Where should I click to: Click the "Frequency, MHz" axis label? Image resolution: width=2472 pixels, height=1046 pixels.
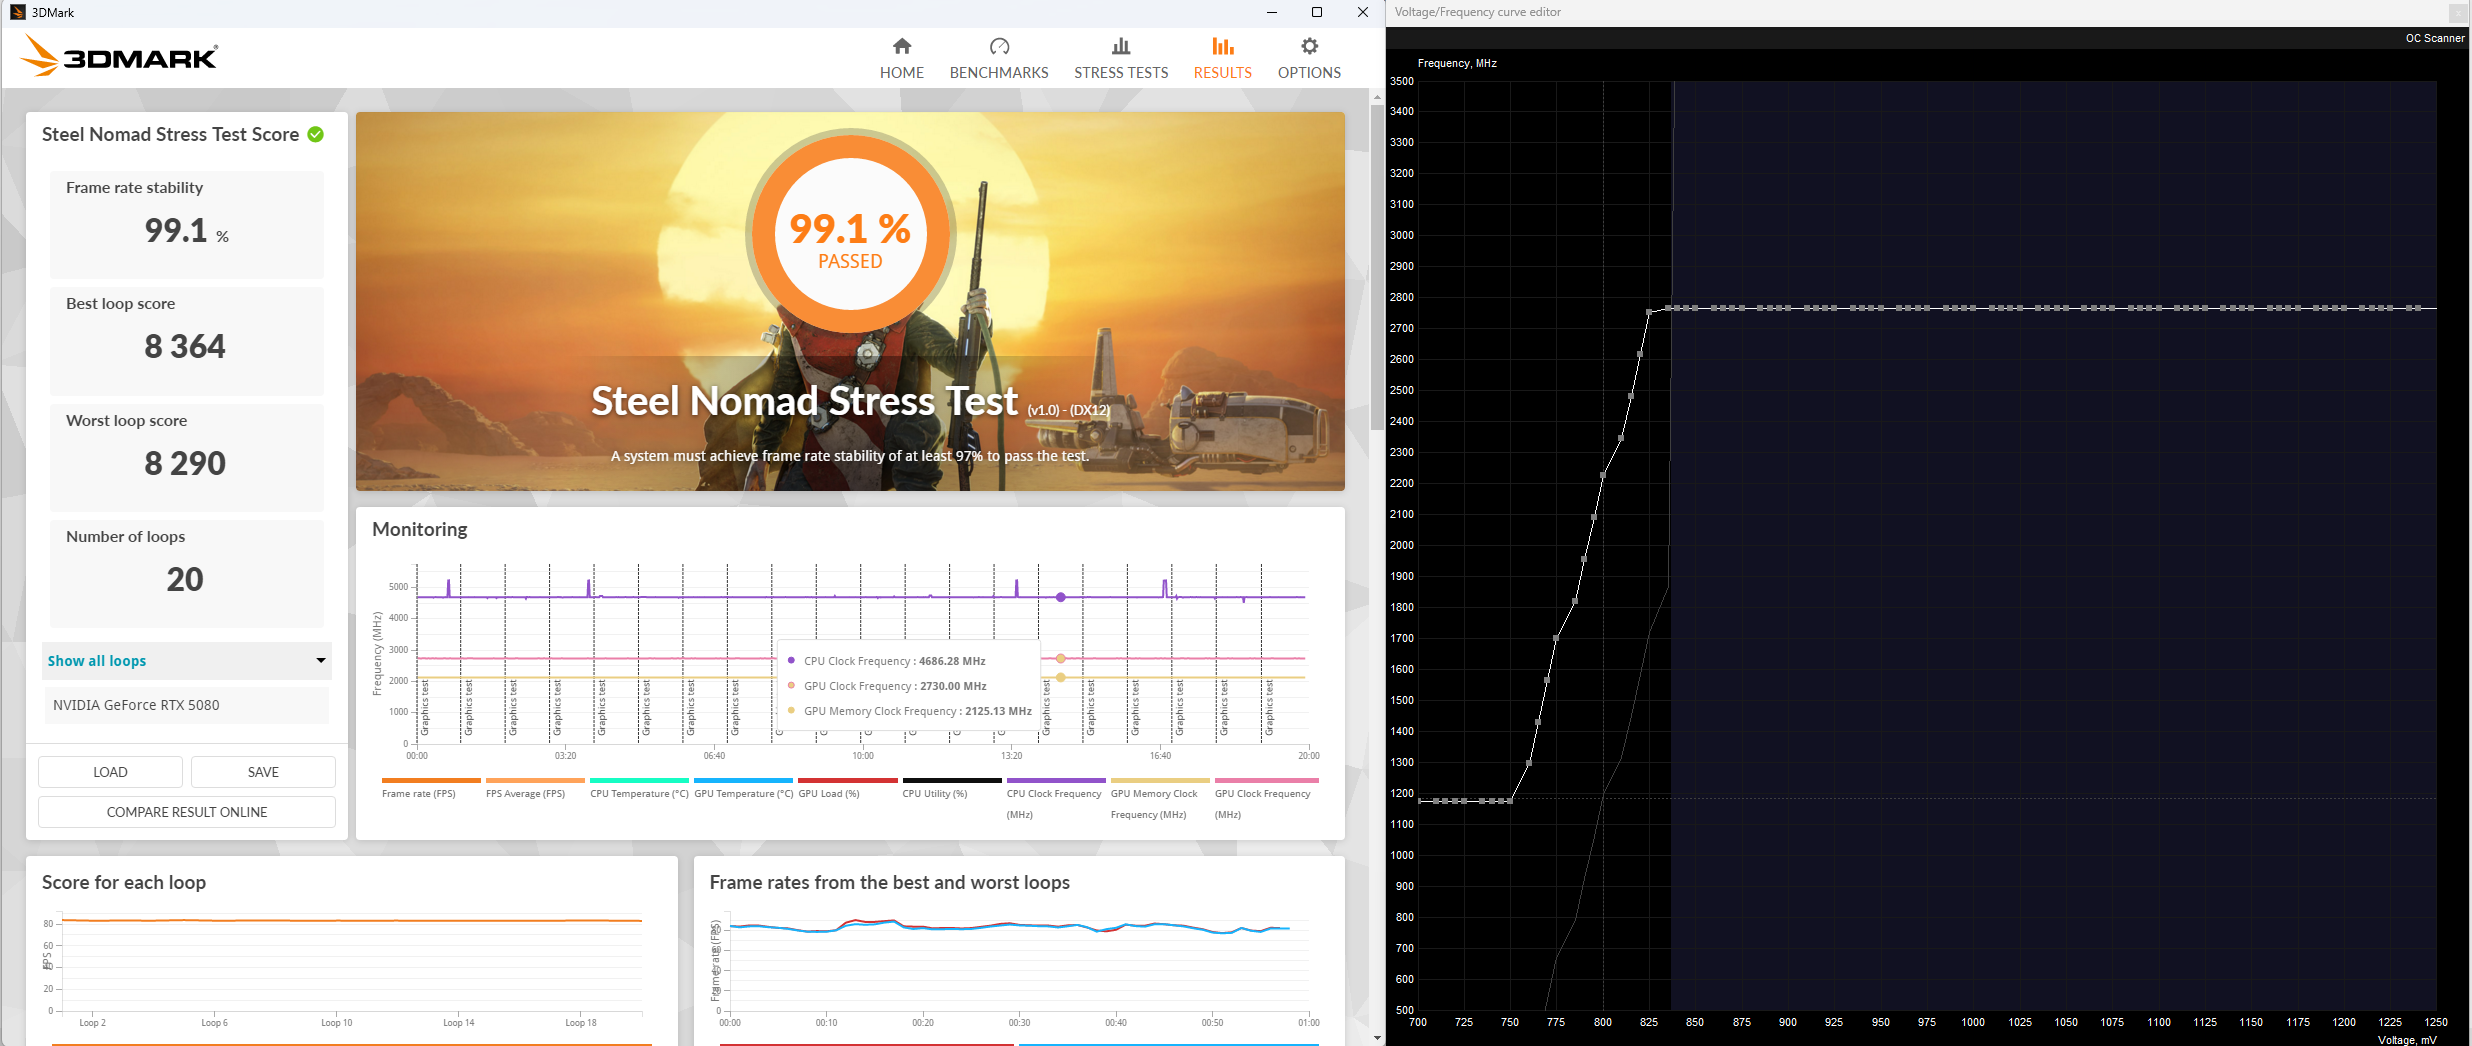point(1457,63)
